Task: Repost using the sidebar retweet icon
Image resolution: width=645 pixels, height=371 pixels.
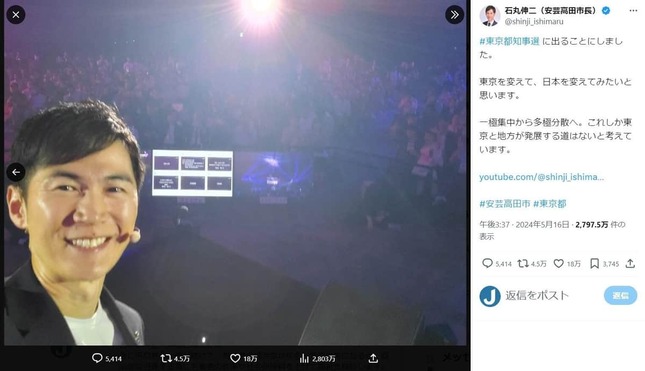Action: coord(523,263)
